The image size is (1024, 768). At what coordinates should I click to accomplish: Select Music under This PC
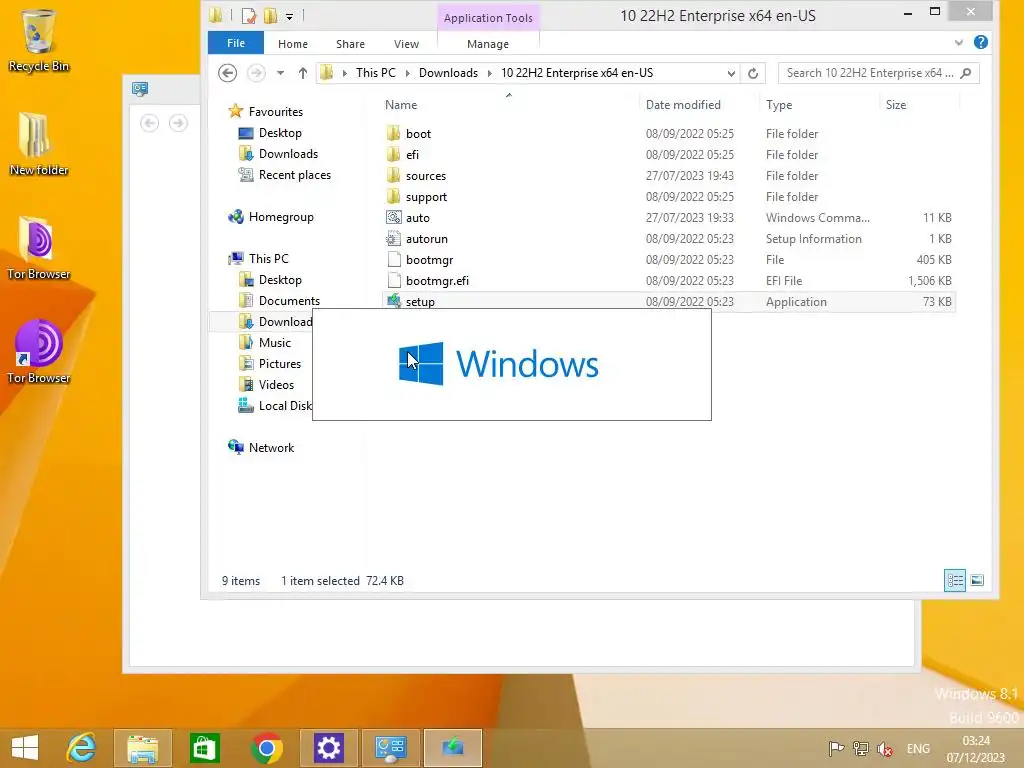point(274,342)
